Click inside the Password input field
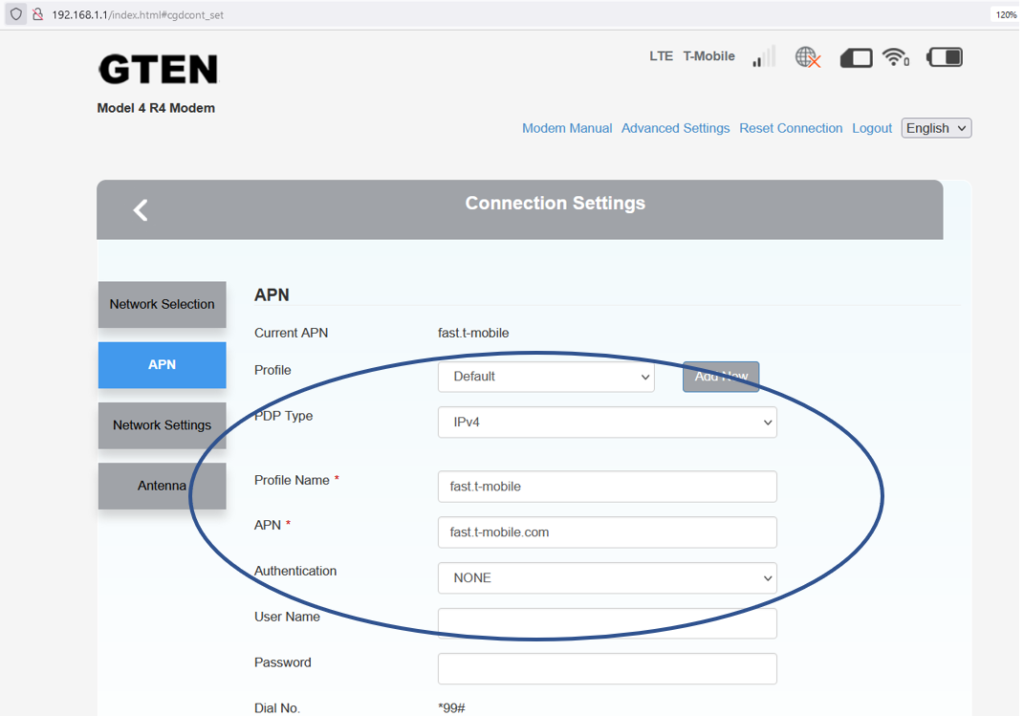Screen dimensions: 1024x716 [x=607, y=668]
